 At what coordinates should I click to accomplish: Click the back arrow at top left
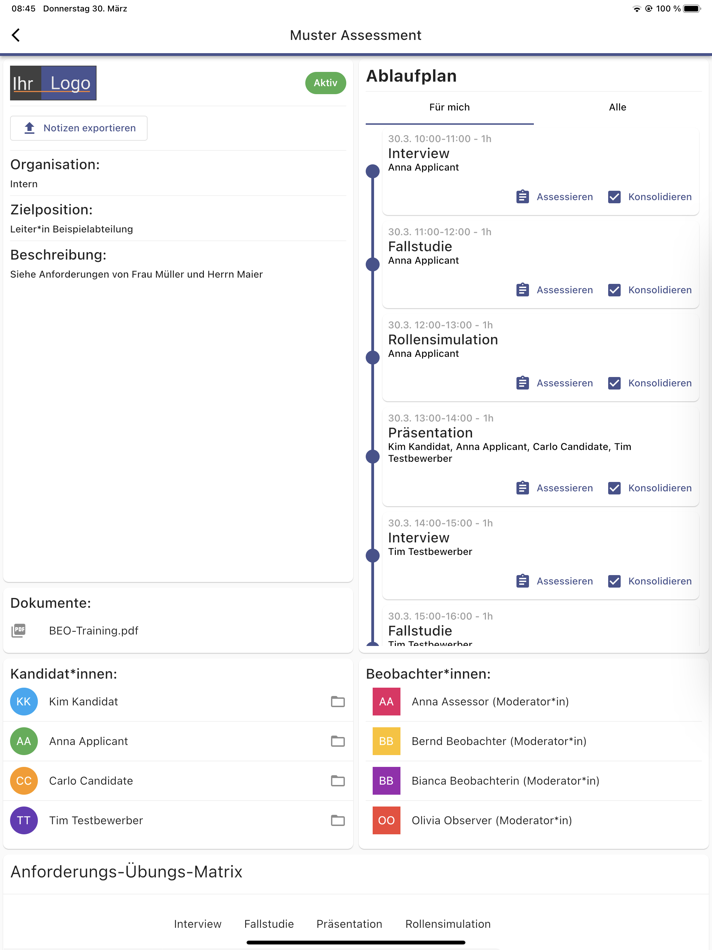point(15,34)
